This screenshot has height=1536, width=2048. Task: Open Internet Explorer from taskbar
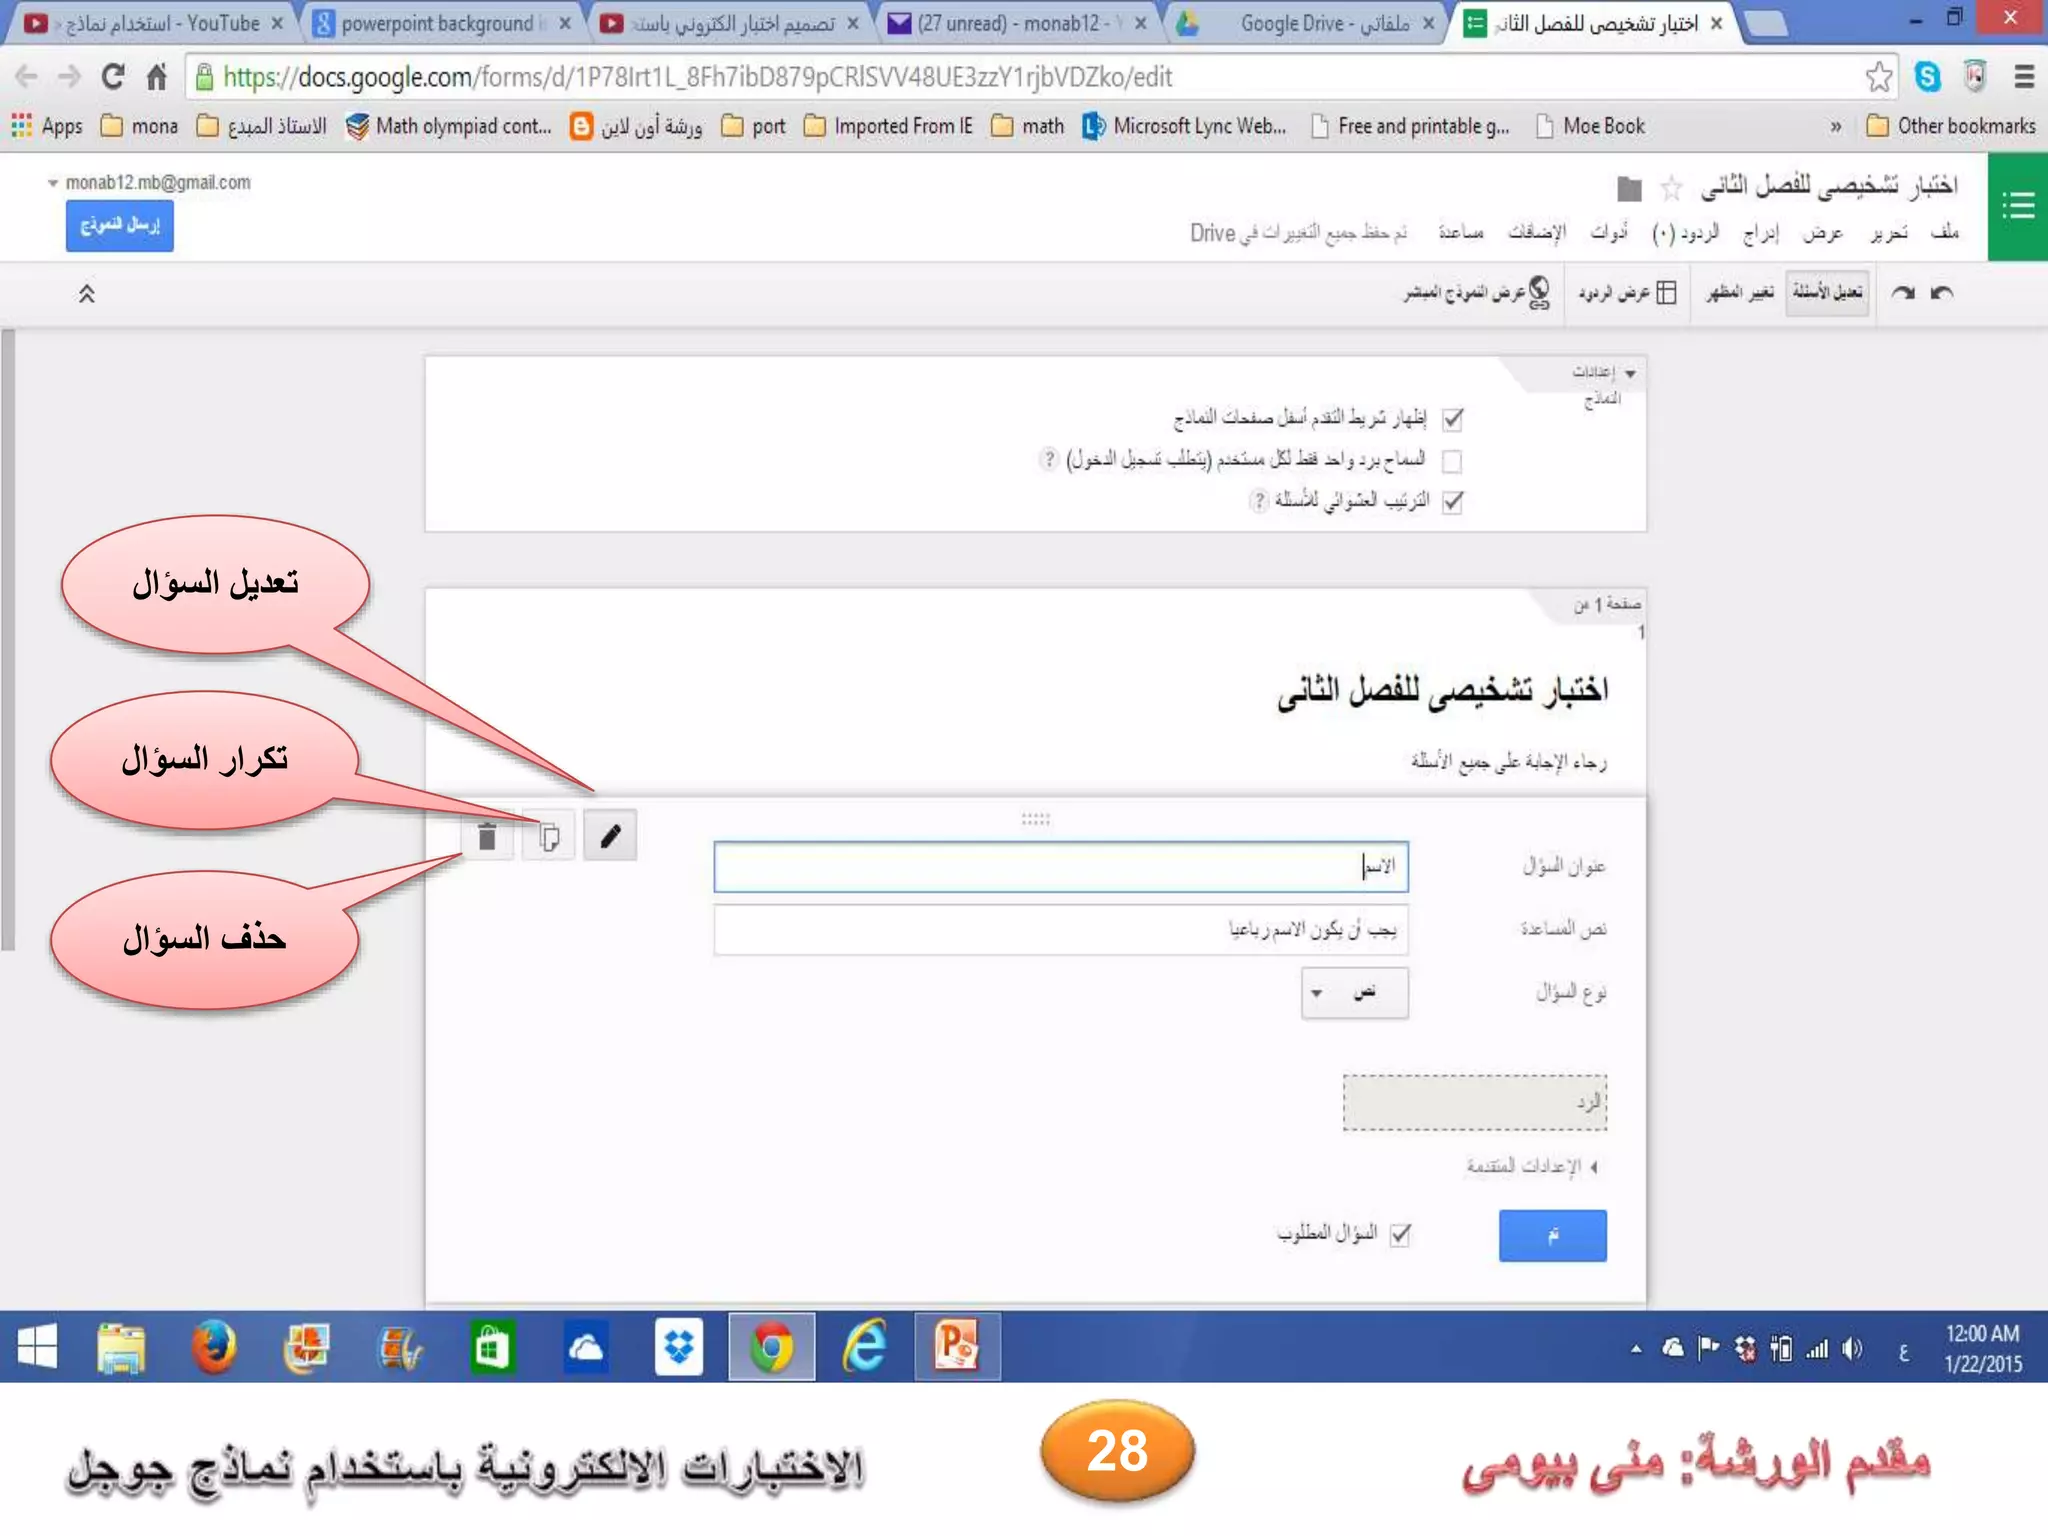(865, 1347)
